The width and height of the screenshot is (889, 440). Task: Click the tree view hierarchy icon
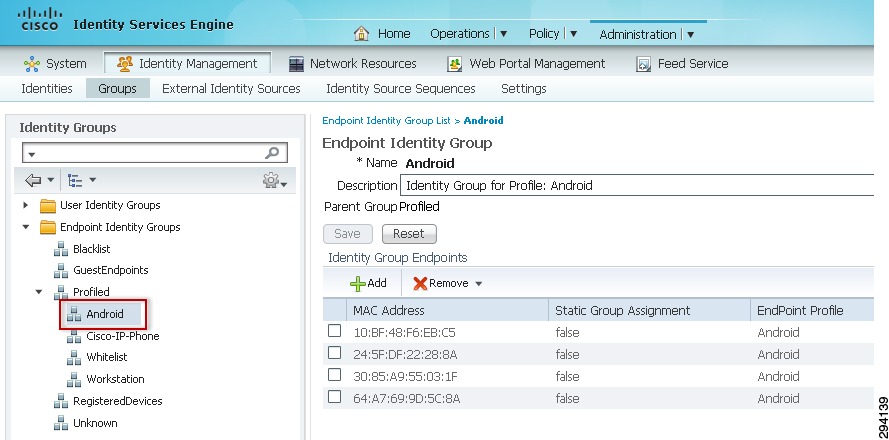click(75, 180)
